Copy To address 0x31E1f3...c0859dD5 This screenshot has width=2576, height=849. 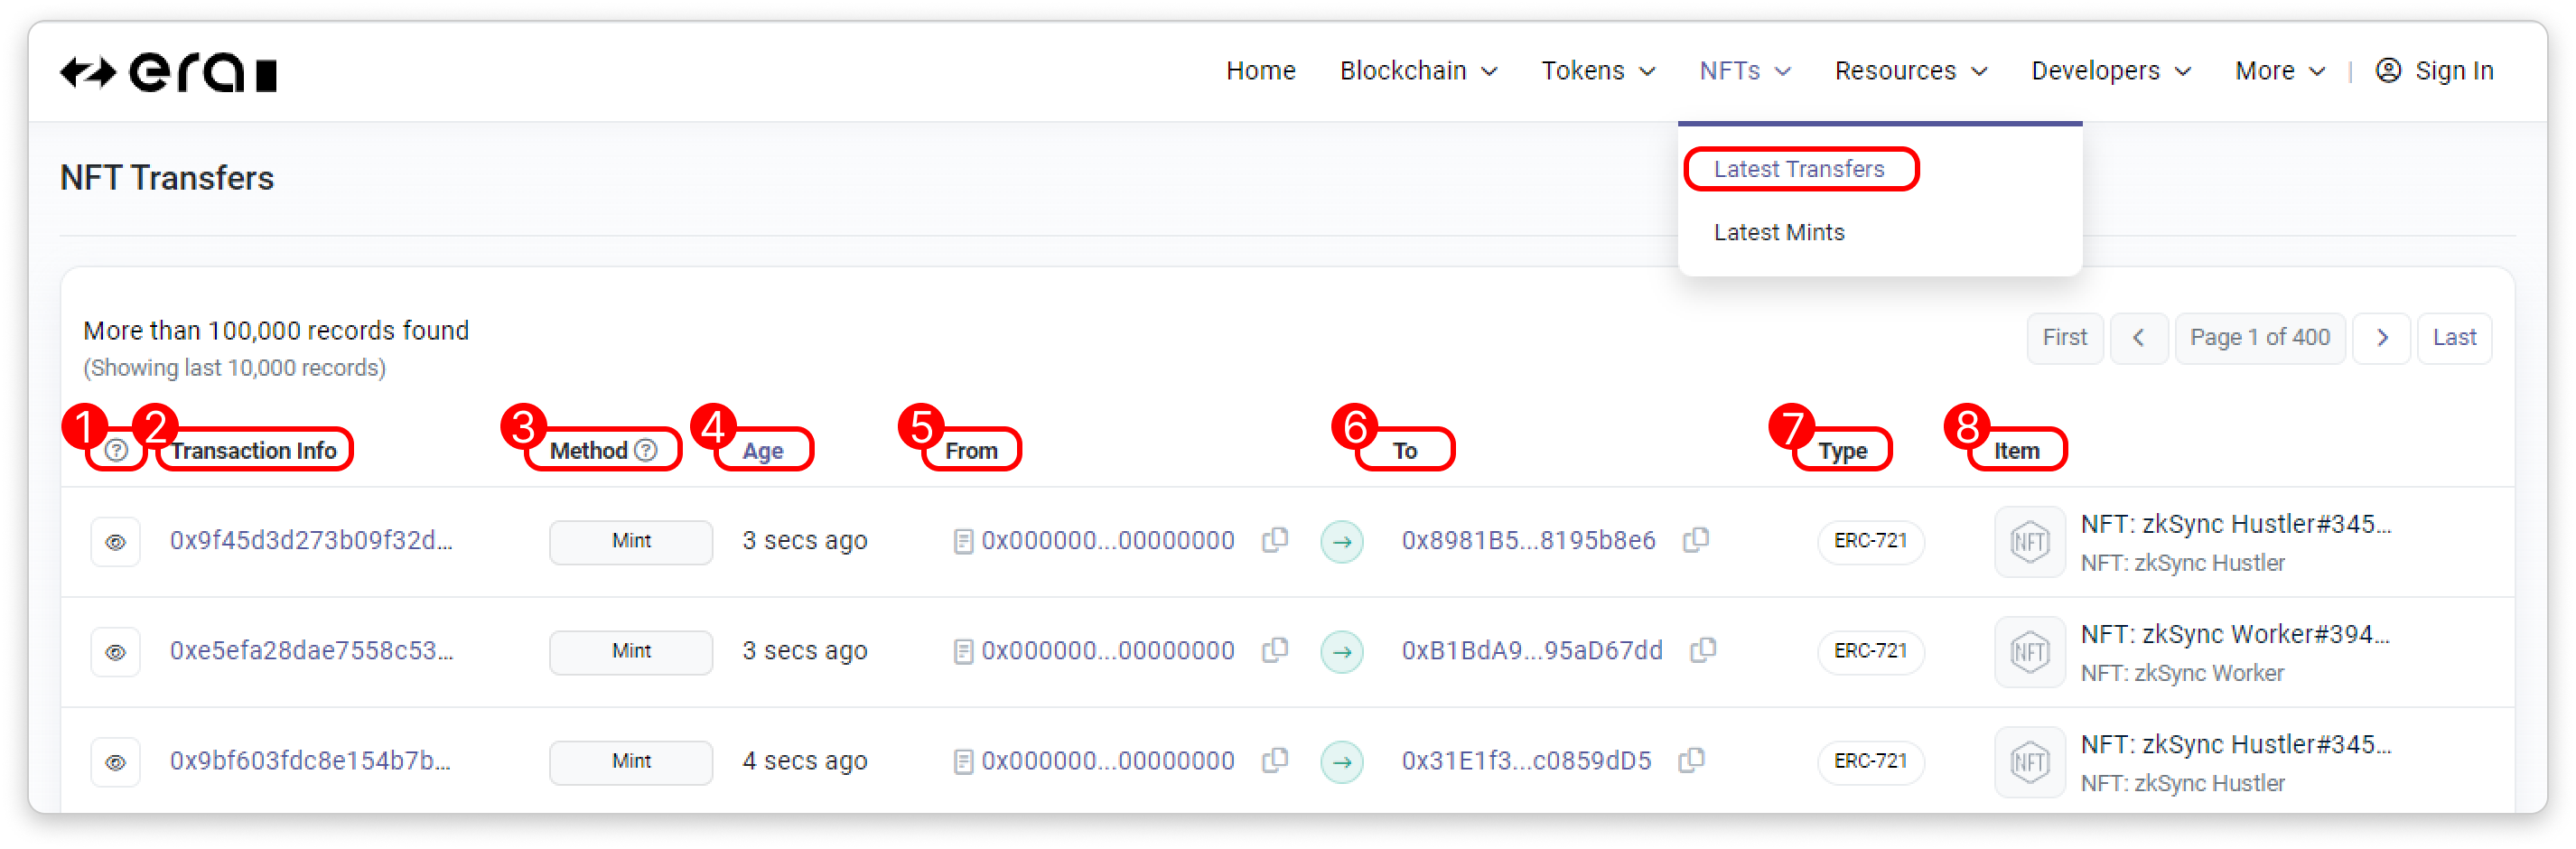(1691, 760)
